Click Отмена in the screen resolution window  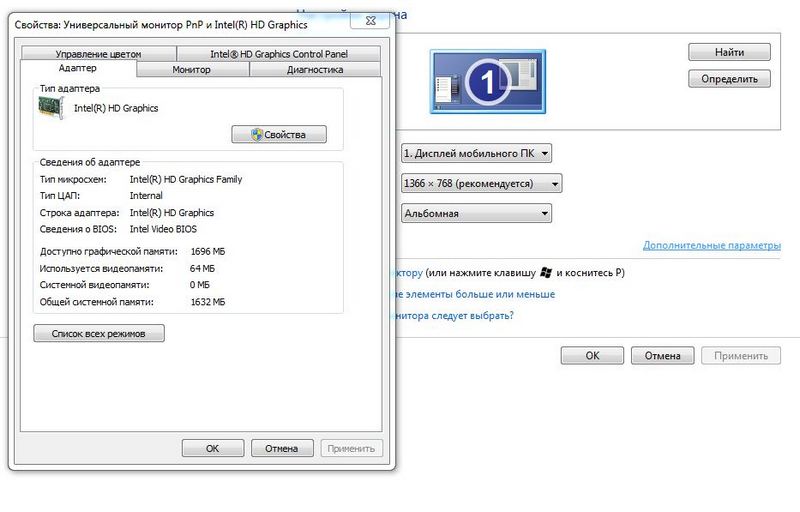click(662, 355)
